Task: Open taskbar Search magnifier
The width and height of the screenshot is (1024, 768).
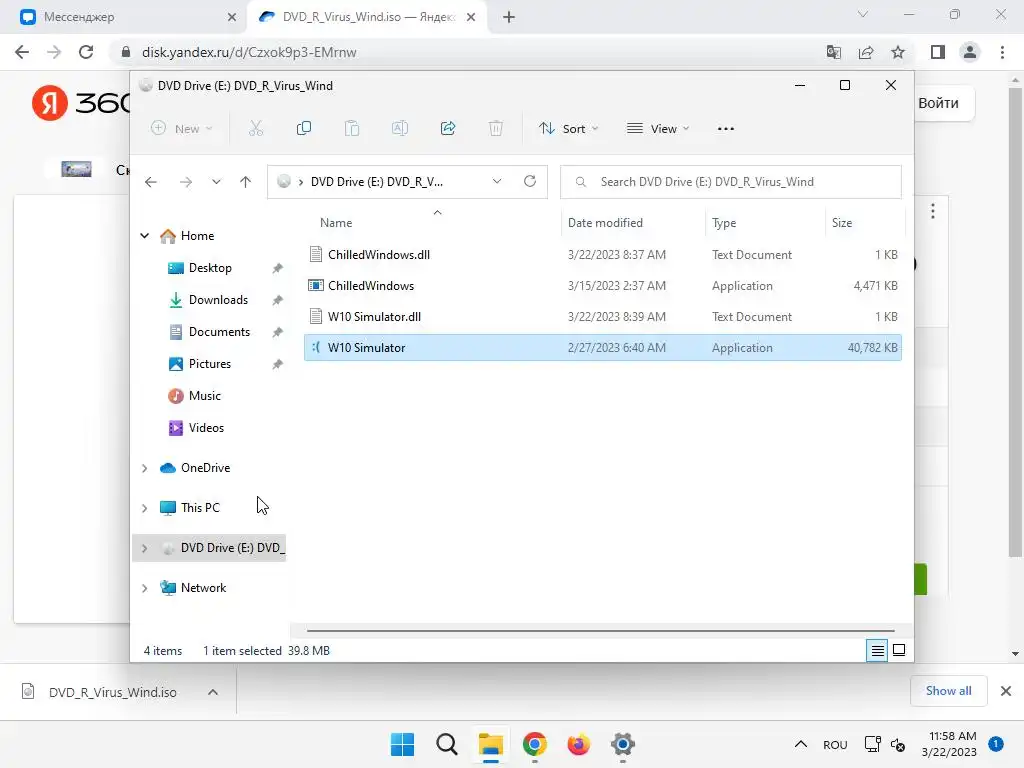Action: pos(447,744)
